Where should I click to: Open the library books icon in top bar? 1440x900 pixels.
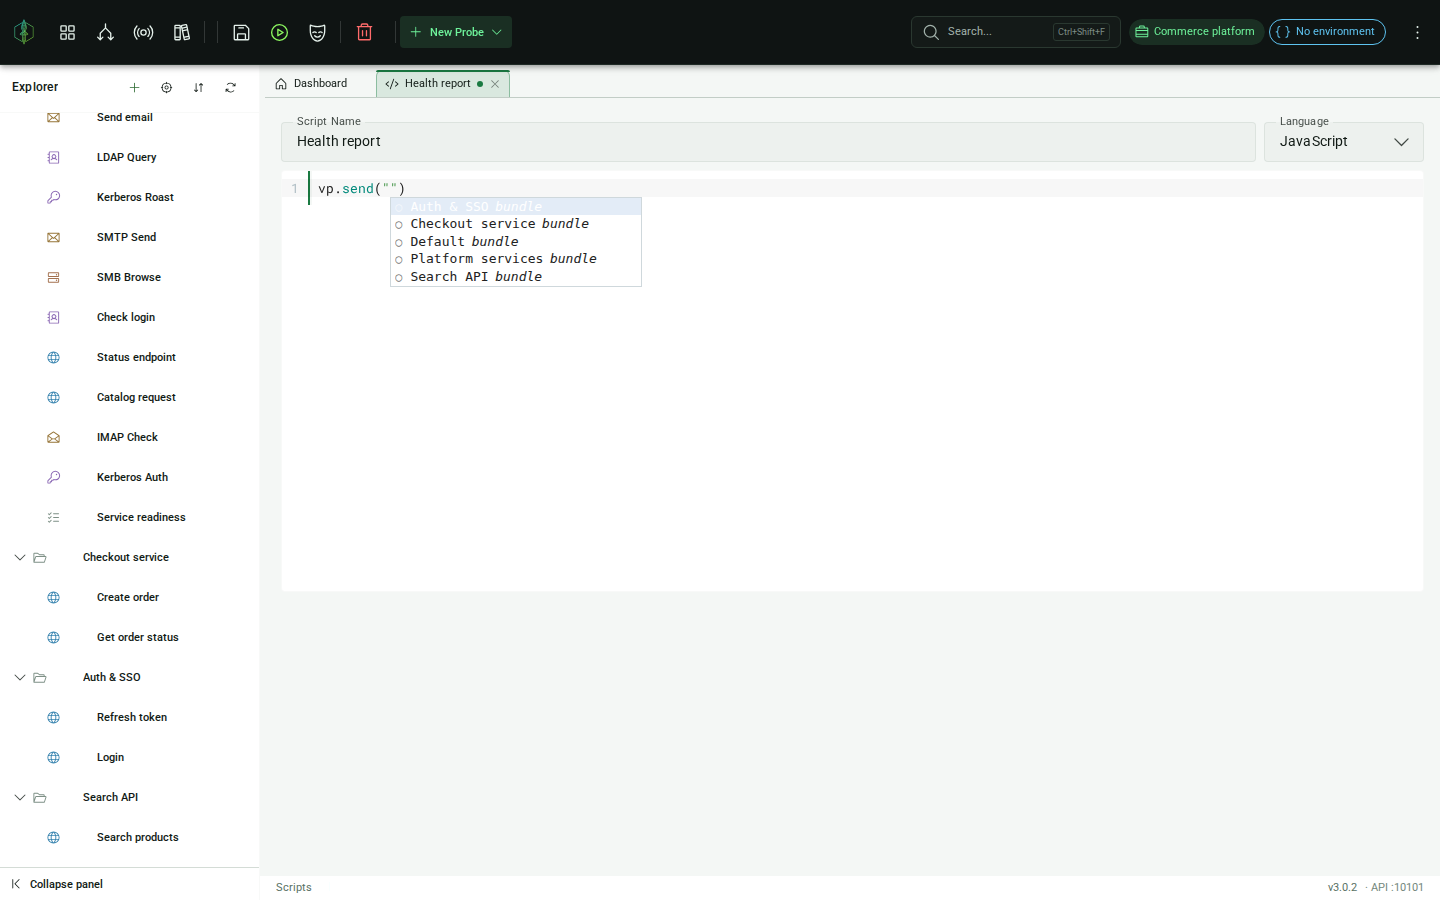(x=181, y=32)
